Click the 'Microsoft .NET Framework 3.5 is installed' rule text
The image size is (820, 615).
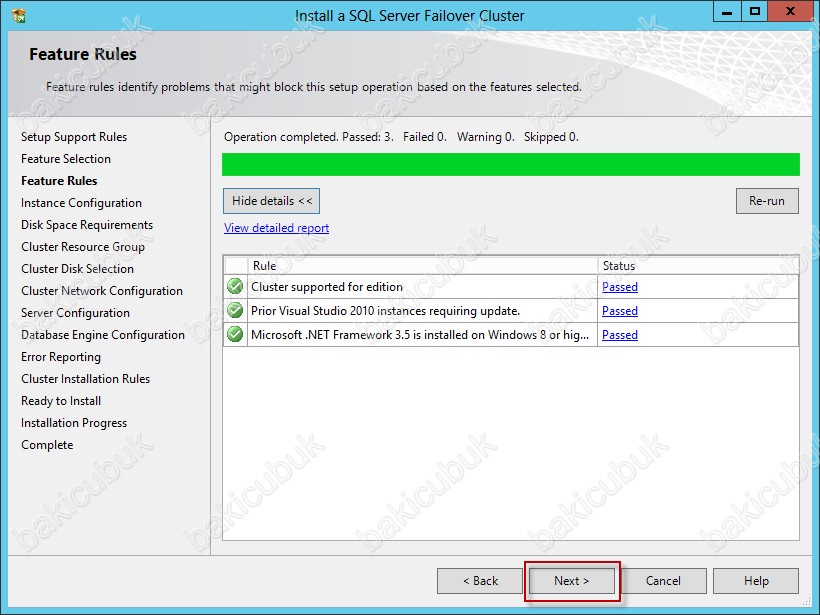[x=420, y=335]
